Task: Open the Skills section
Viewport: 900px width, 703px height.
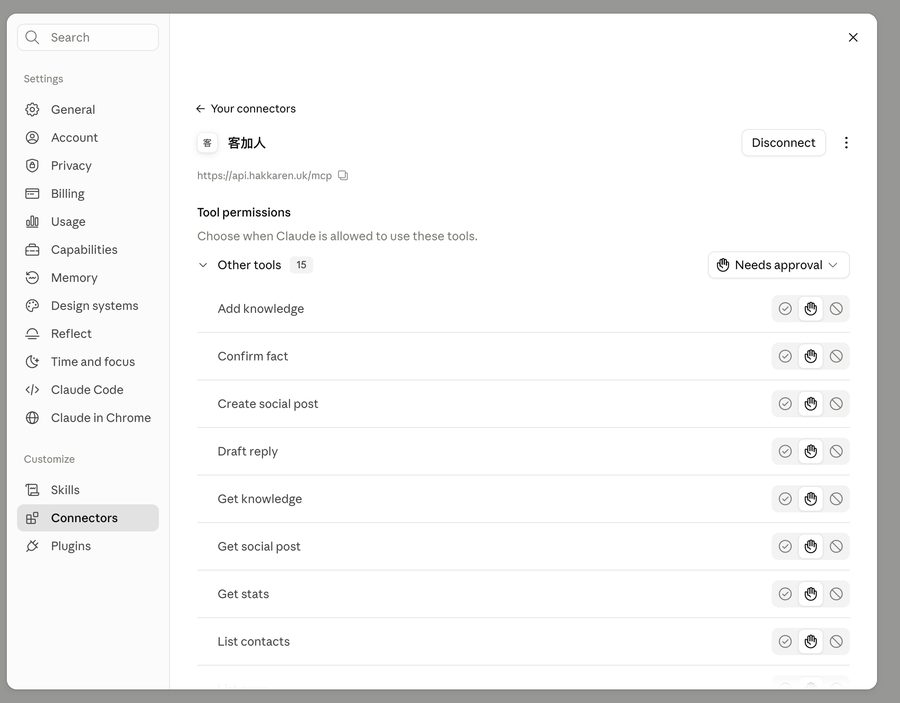Action: point(88,490)
